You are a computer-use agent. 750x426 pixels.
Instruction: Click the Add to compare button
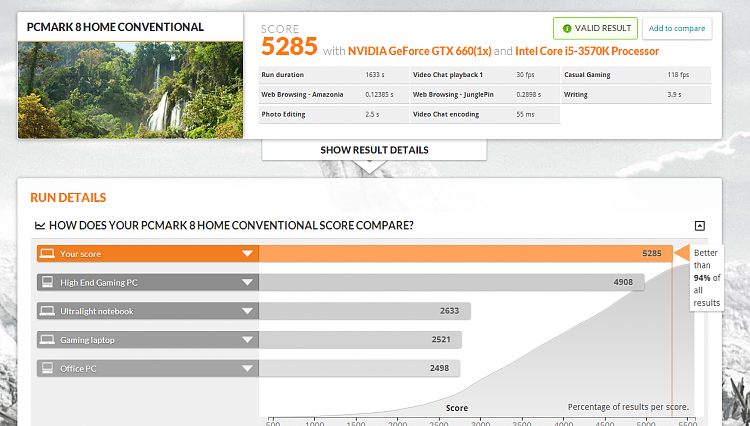point(676,28)
